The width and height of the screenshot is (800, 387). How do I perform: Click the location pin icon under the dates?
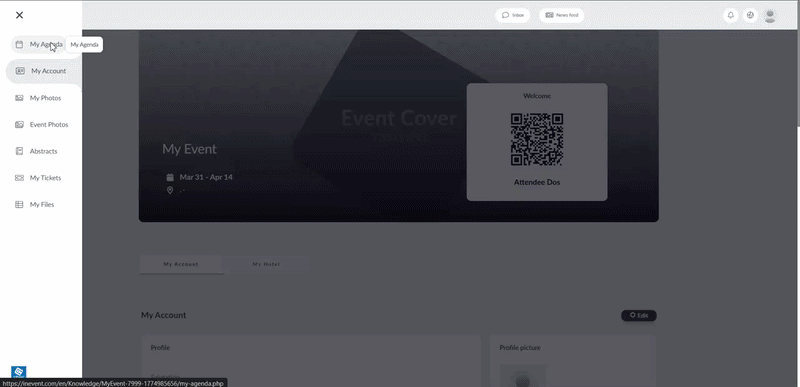(170, 190)
